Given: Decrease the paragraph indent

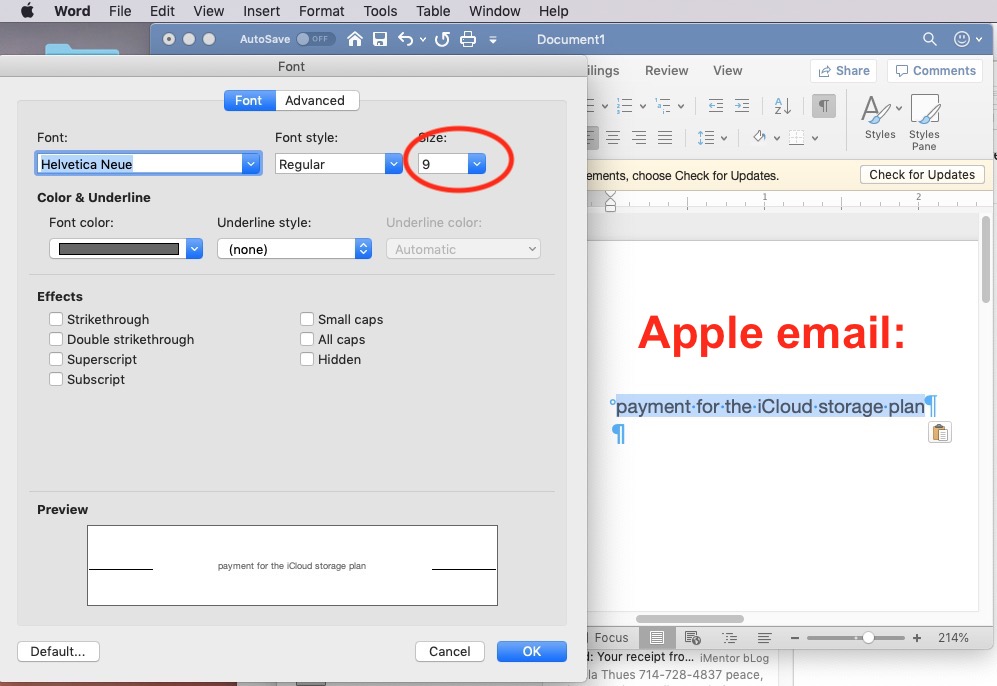Looking at the screenshot, I should click(716, 106).
